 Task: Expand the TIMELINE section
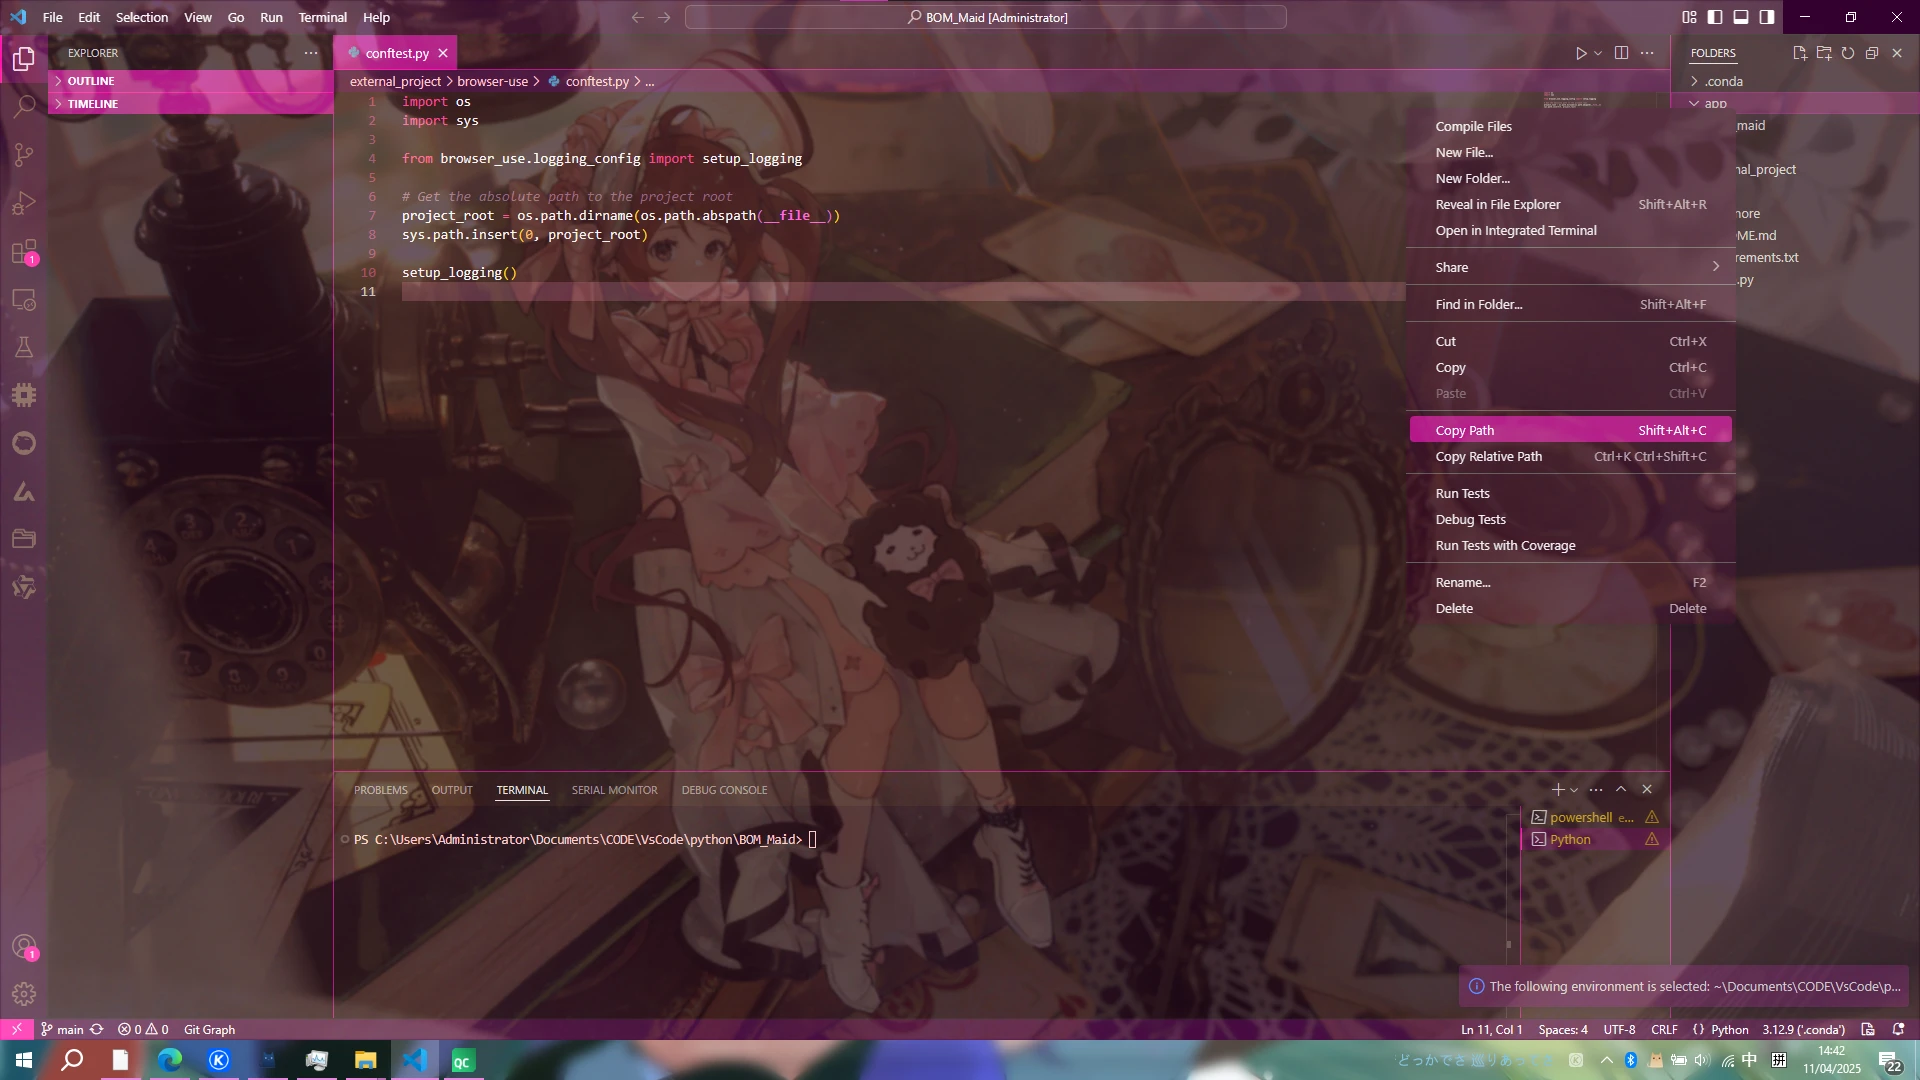coord(190,104)
